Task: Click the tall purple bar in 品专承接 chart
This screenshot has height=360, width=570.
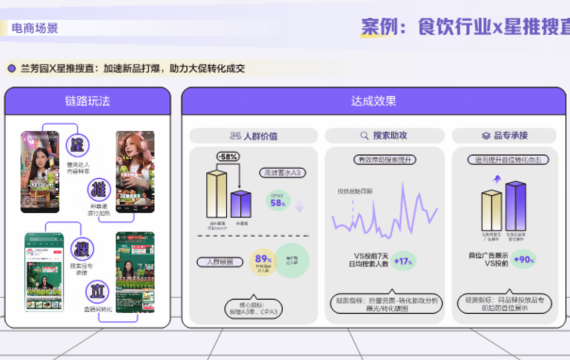Action: 516,206
